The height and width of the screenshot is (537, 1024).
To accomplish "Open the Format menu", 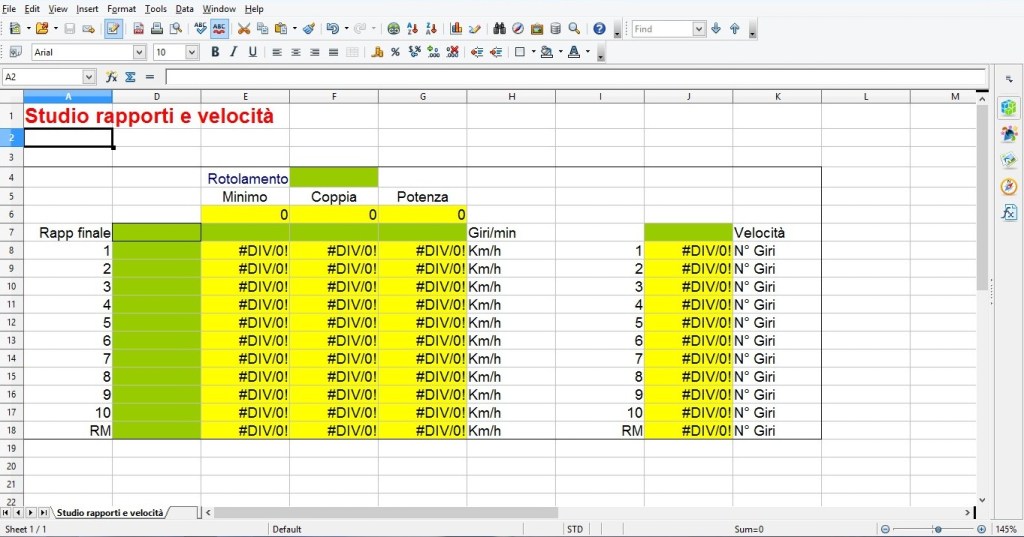I will pos(121,9).
